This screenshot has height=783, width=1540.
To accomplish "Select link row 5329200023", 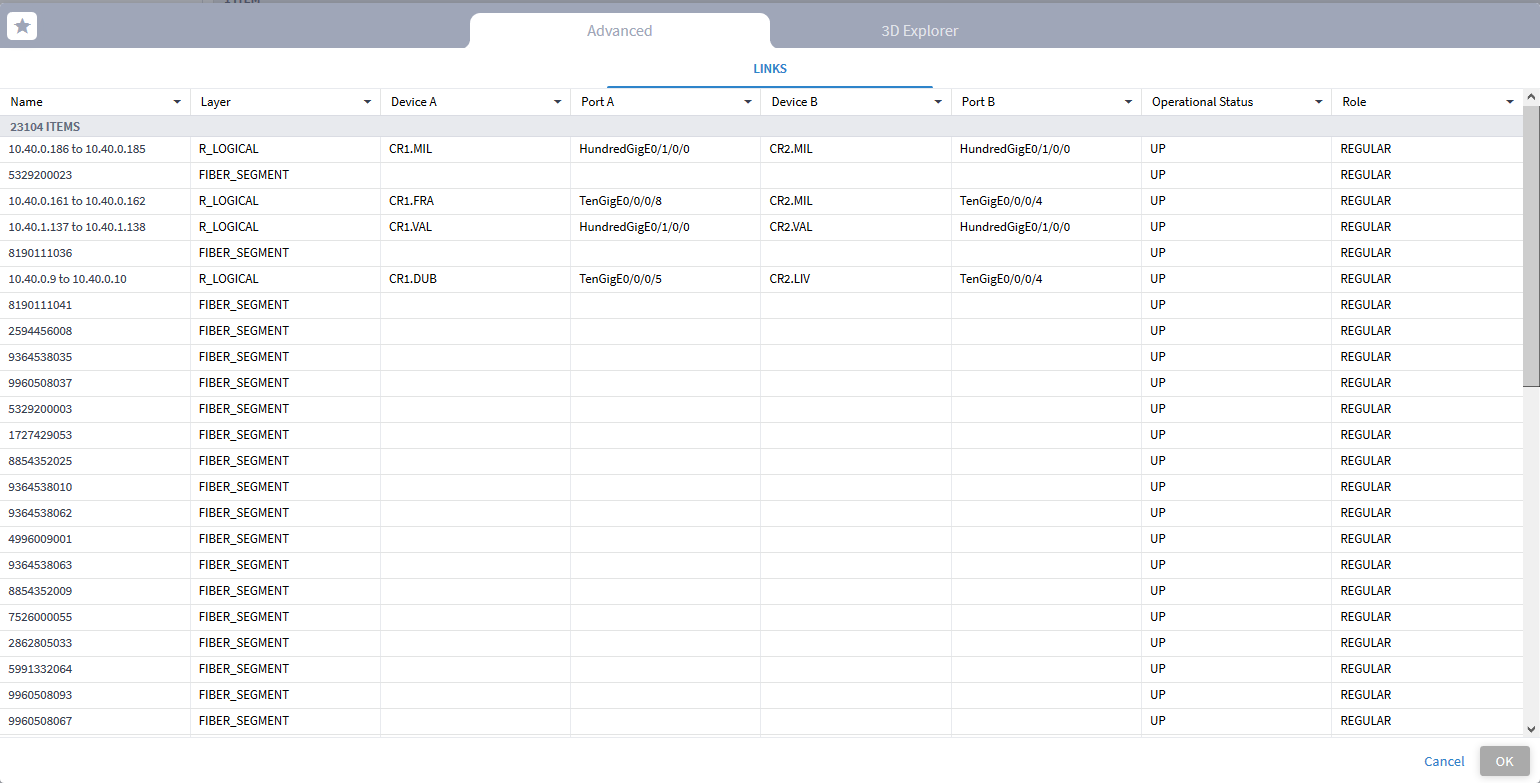I will 761,175.
